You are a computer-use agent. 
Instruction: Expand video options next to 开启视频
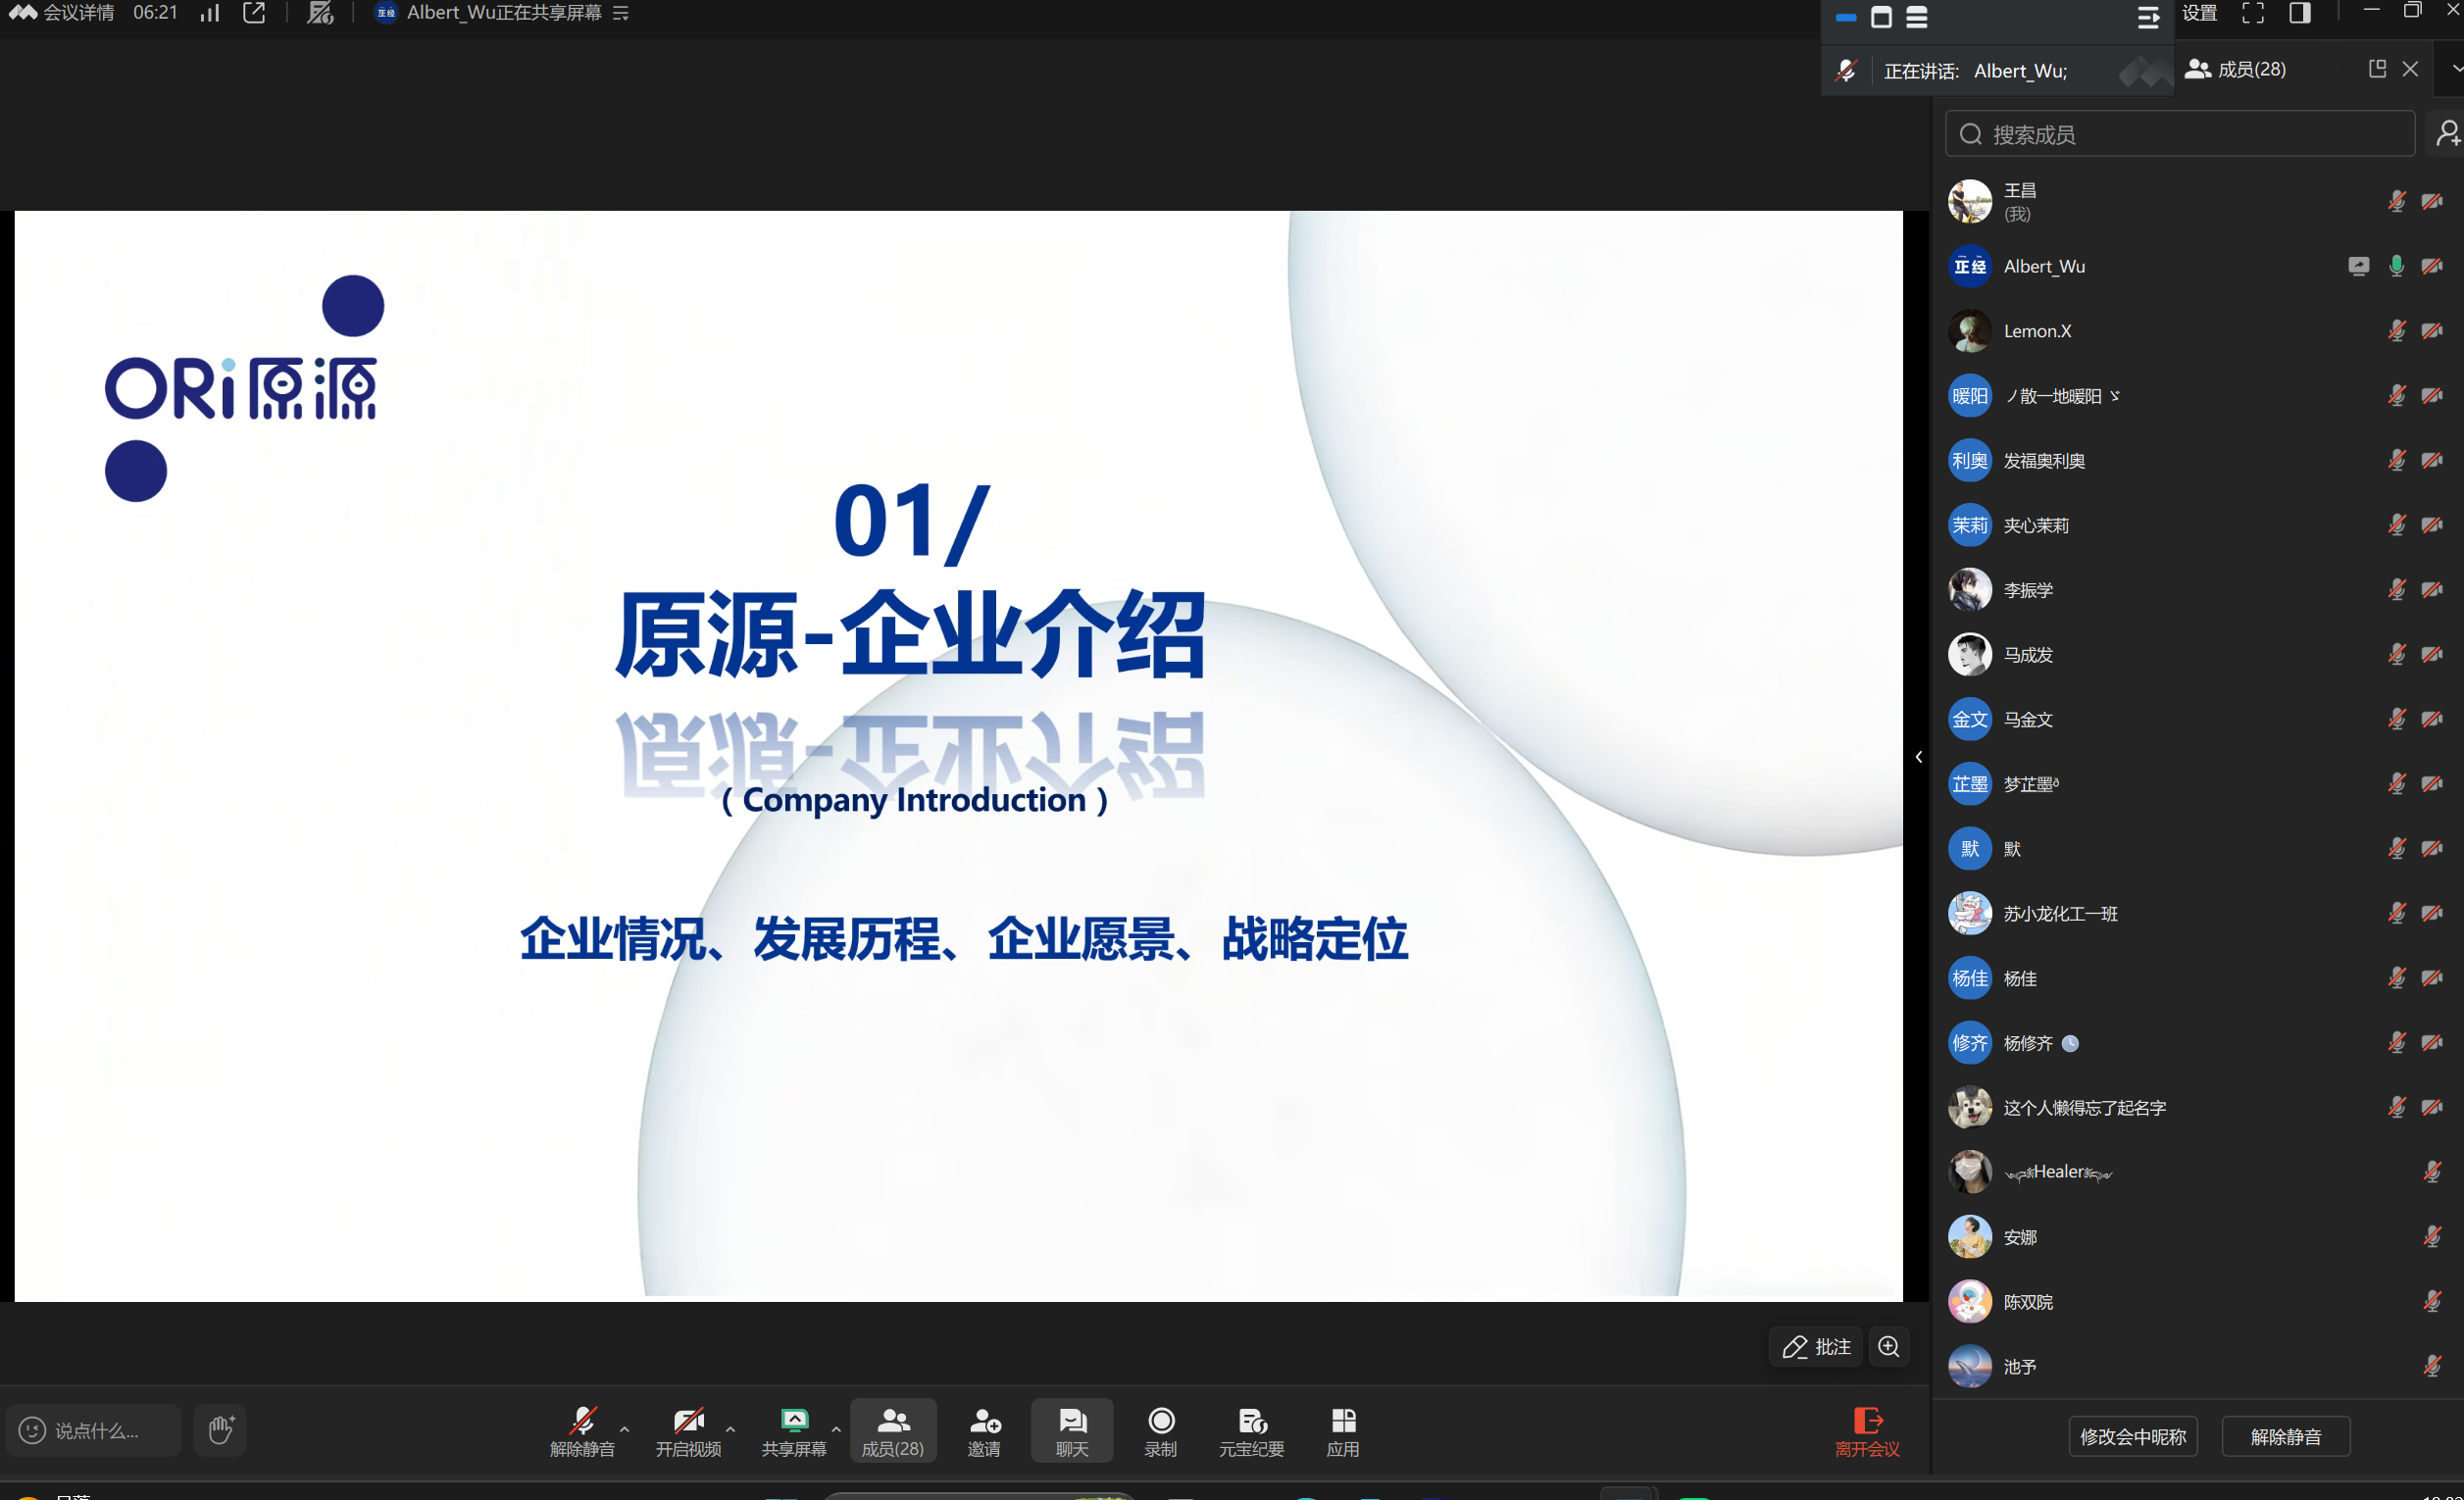(729, 1432)
